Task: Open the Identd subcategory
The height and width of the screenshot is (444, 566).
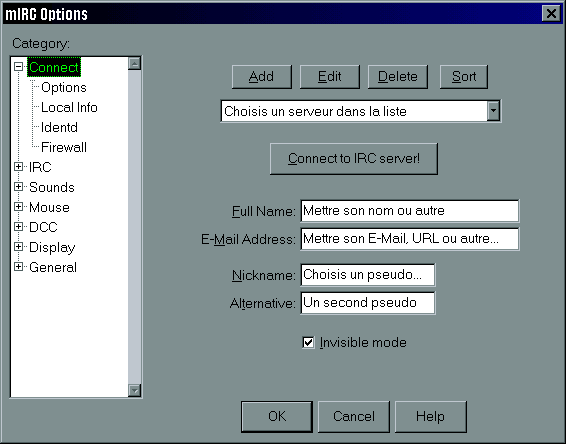Action: pyautogui.click(x=59, y=127)
